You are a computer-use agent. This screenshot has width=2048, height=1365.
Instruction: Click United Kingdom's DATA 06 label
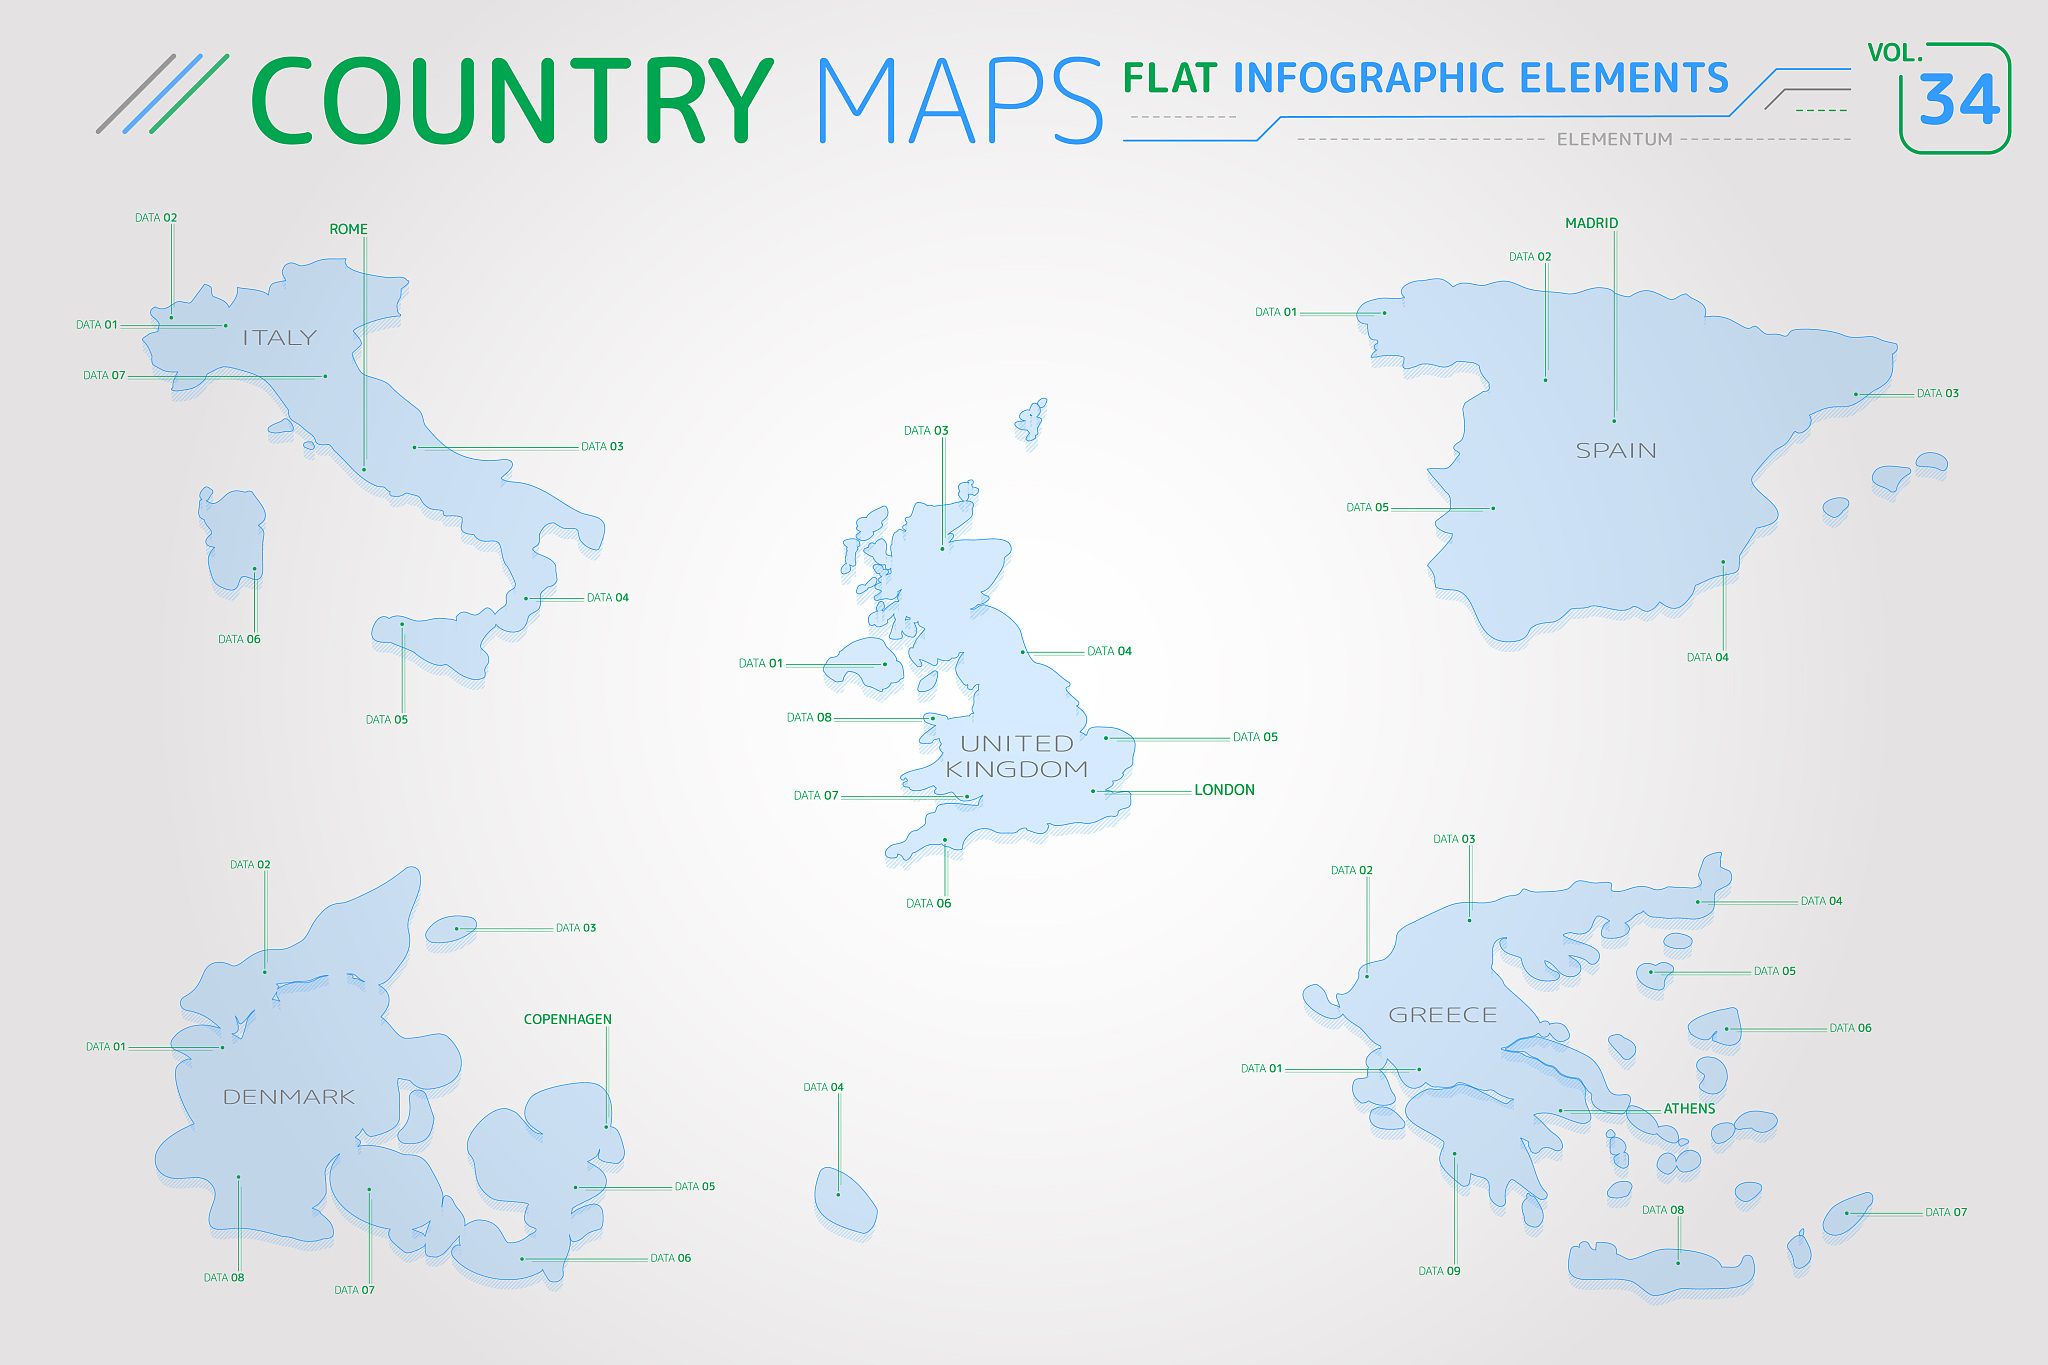(x=928, y=904)
